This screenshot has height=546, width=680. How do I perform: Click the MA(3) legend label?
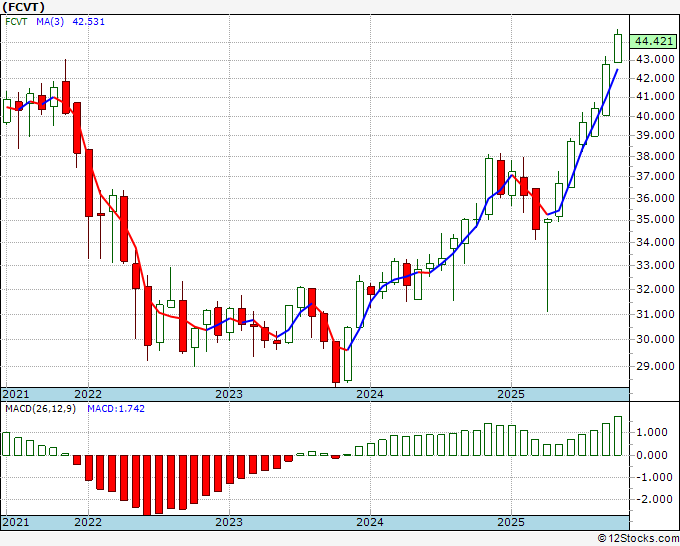coord(50,22)
